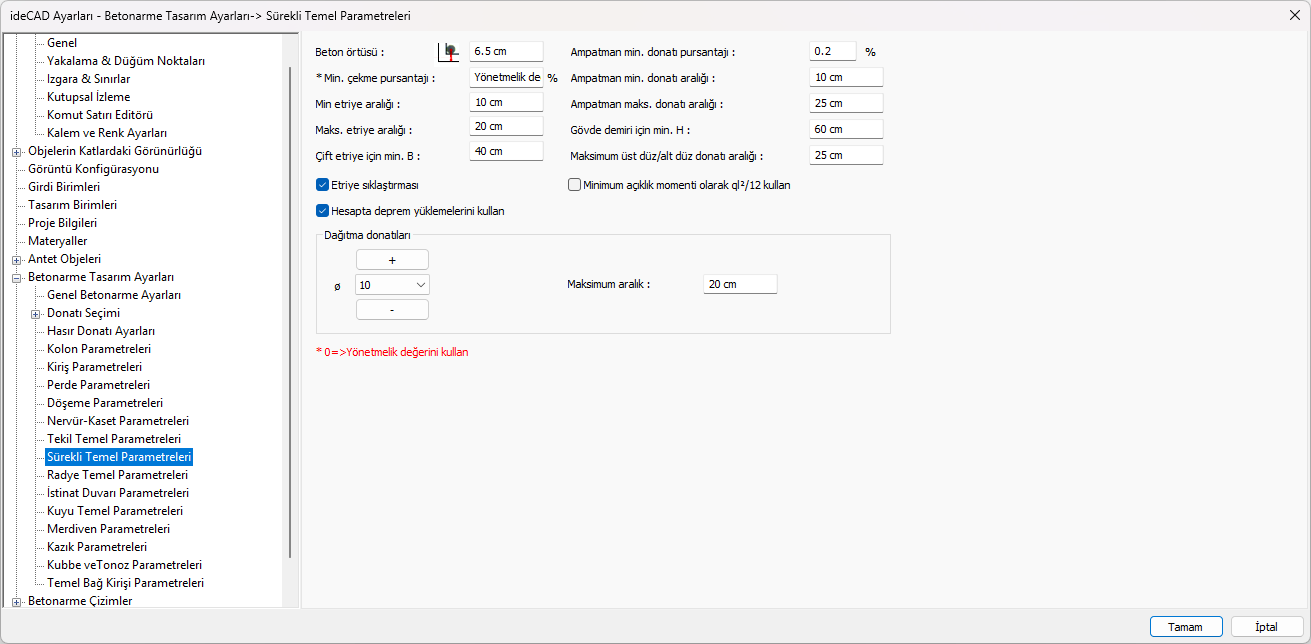
Task: Click the Beton örtüsü 6.5 cm field
Action: tap(506, 51)
